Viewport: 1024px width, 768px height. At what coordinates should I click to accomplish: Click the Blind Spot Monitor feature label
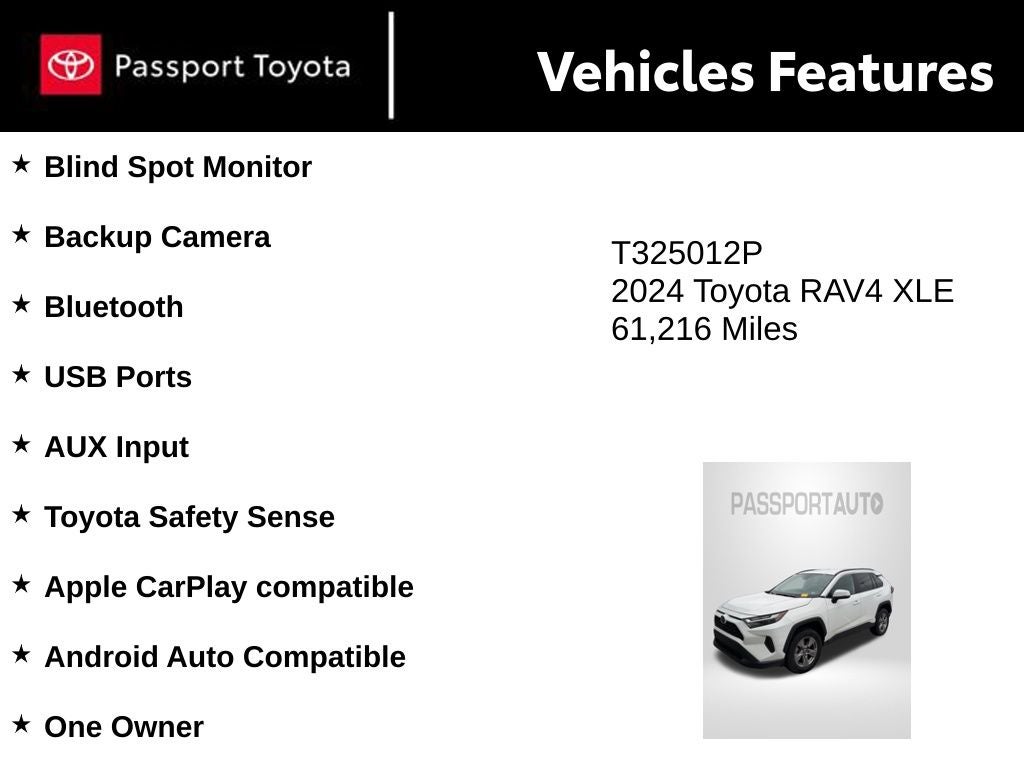(x=178, y=167)
